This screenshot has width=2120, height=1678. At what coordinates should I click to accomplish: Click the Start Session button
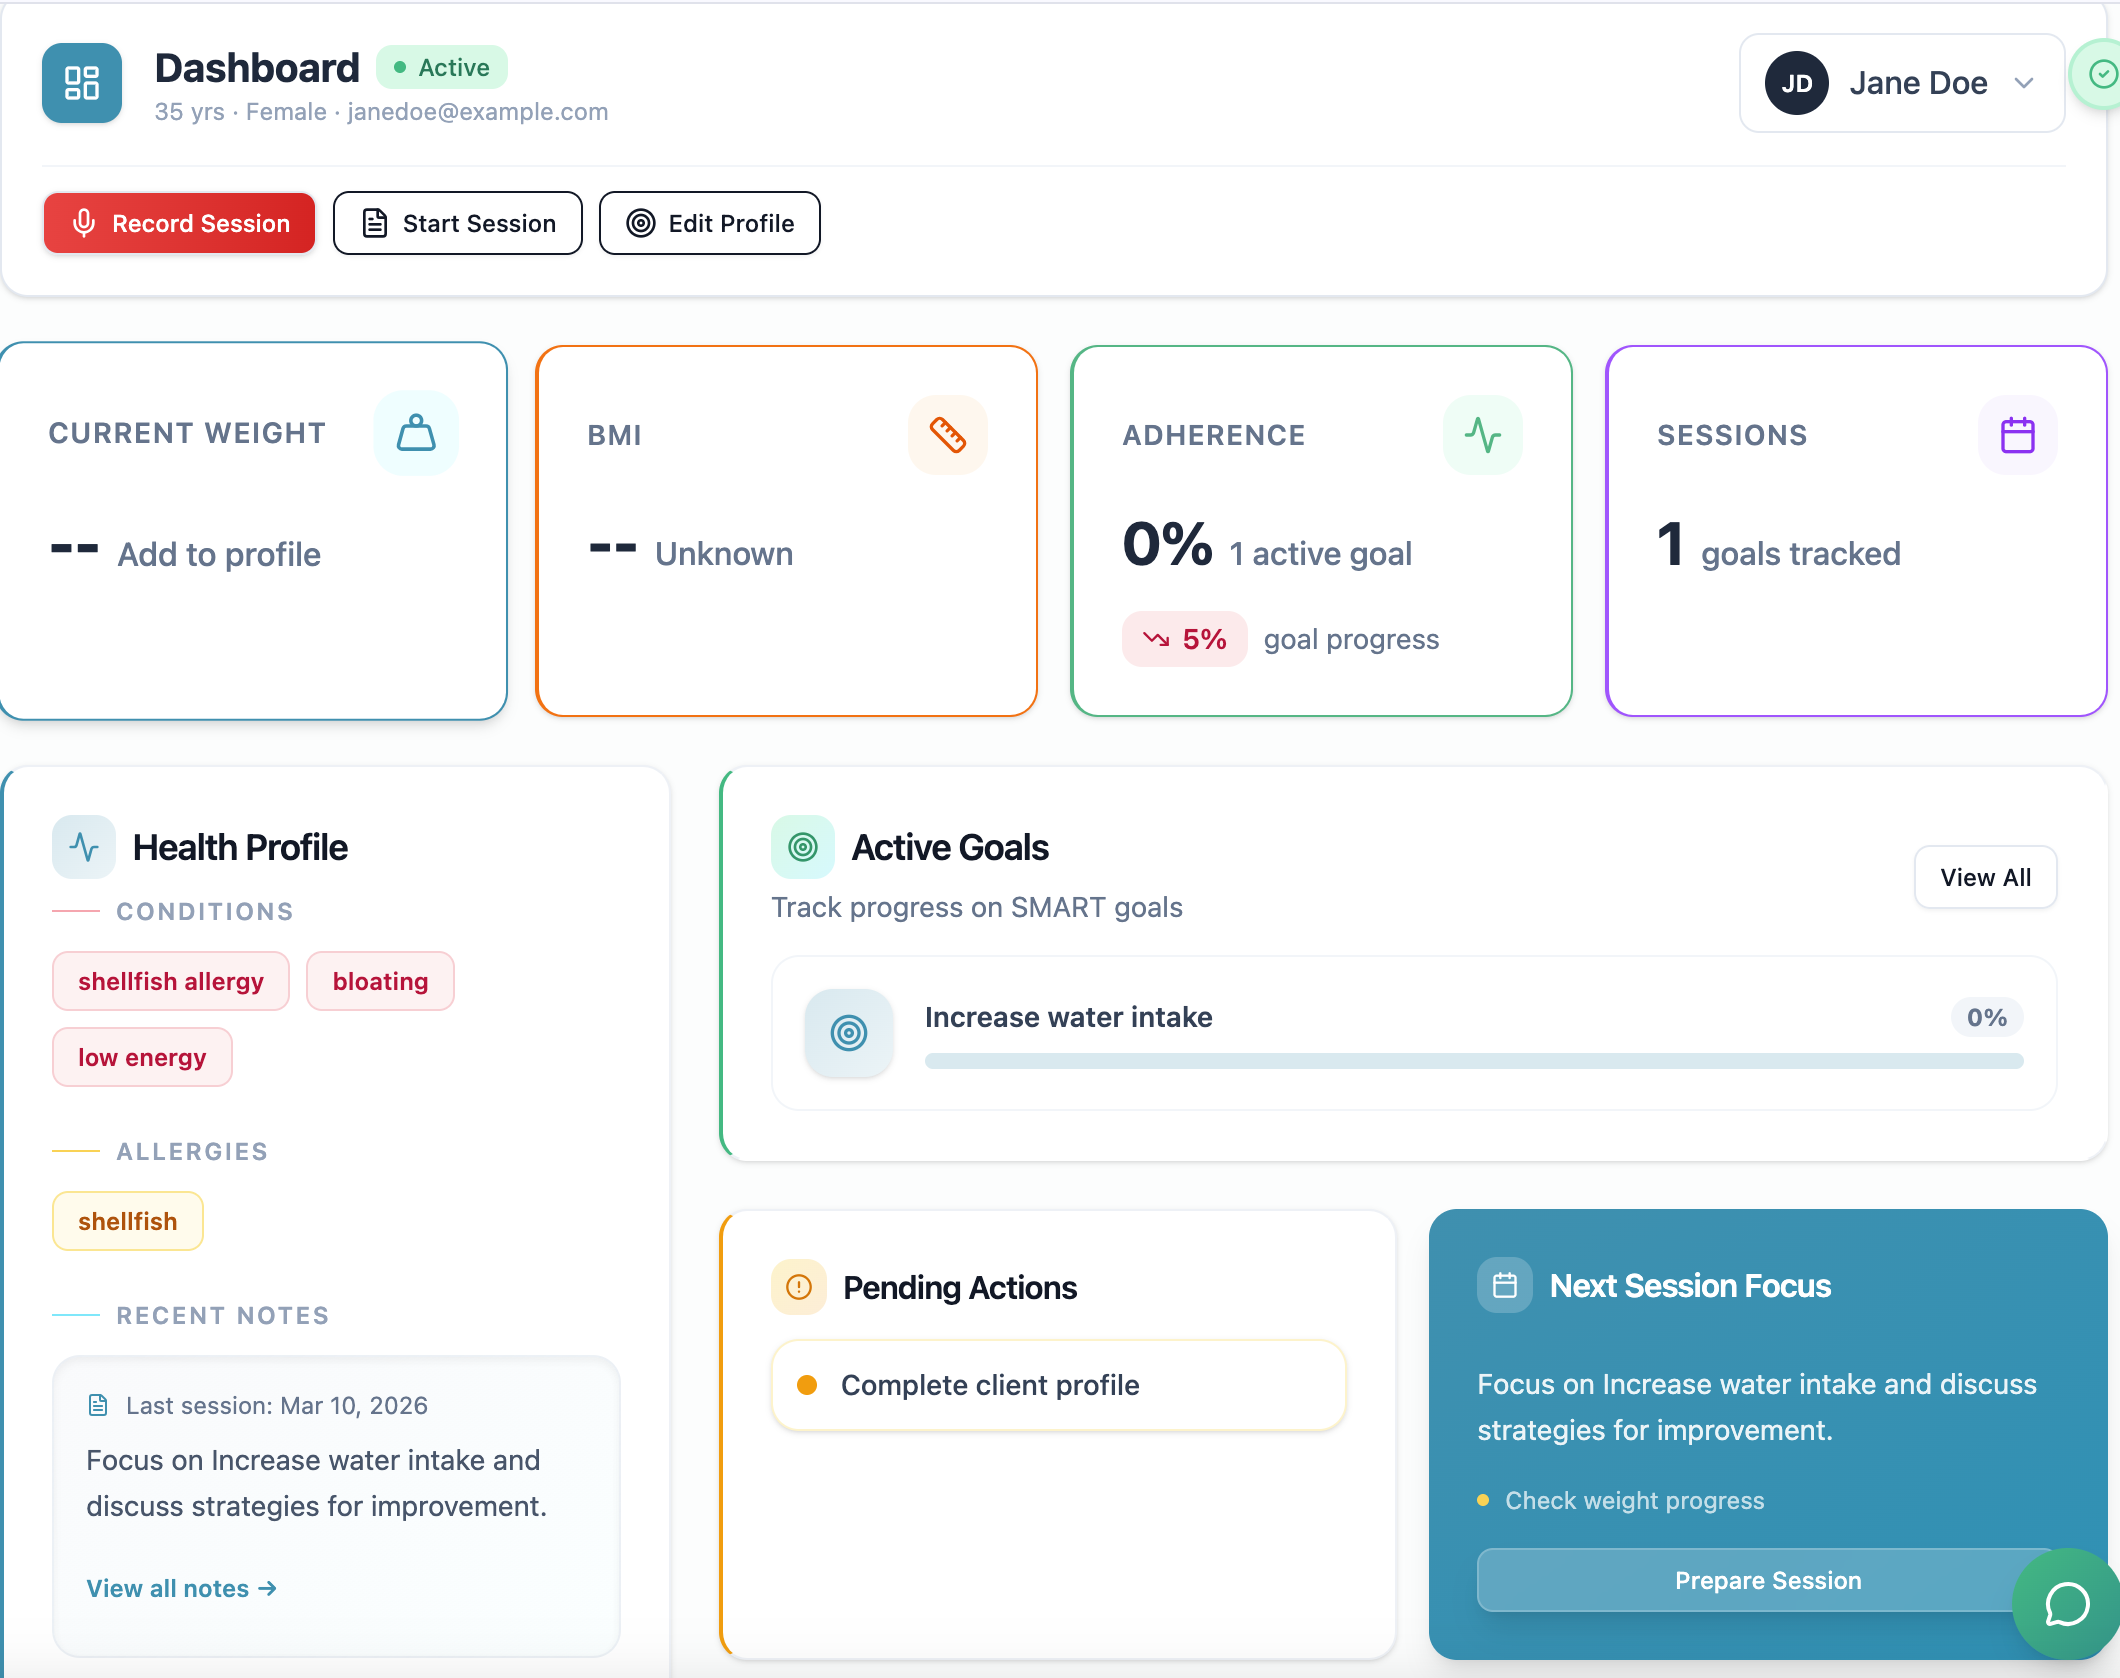458,223
